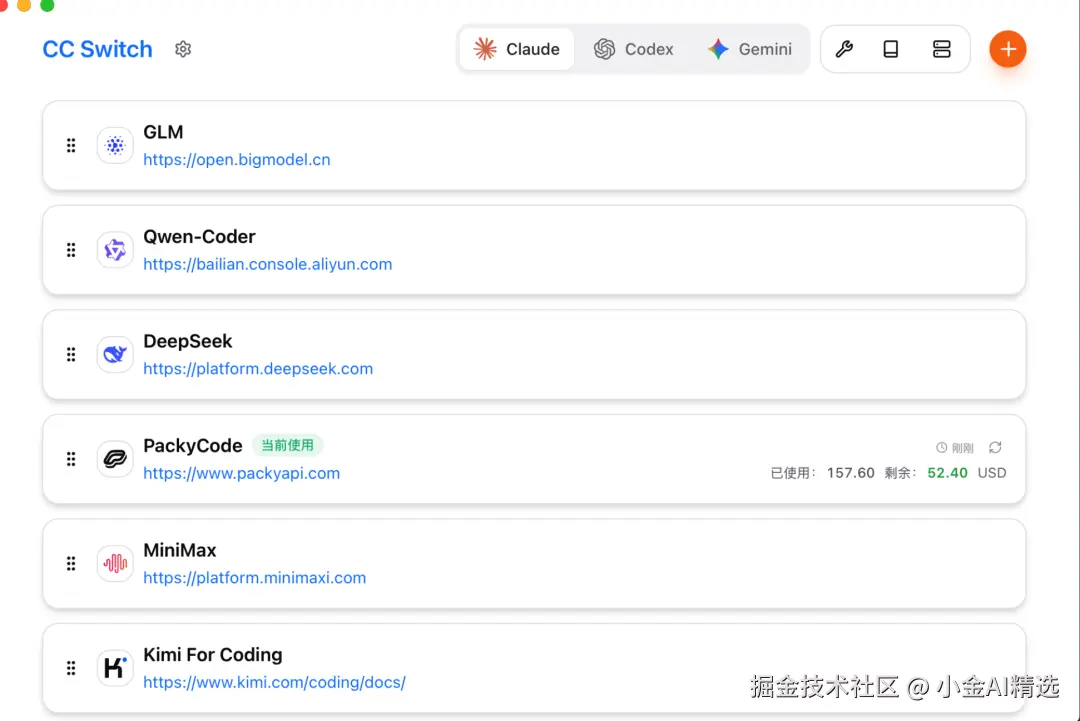This screenshot has height=721, width=1080.
Task: Click the used amount 157.60
Action: pyautogui.click(x=851, y=473)
